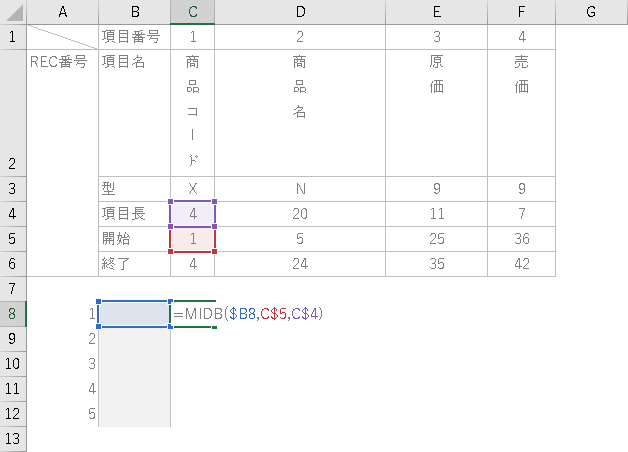The image size is (628, 452).
Task: Select row 9 header
Action: (x=13, y=339)
